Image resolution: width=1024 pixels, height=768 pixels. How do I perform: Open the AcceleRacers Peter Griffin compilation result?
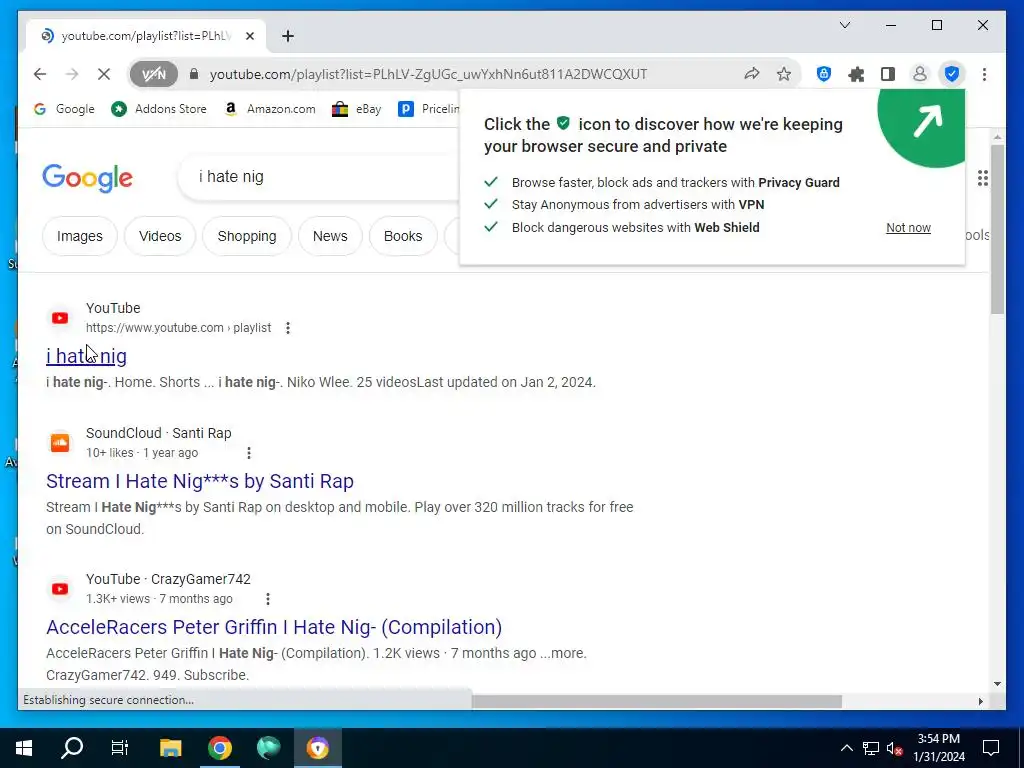click(x=274, y=627)
